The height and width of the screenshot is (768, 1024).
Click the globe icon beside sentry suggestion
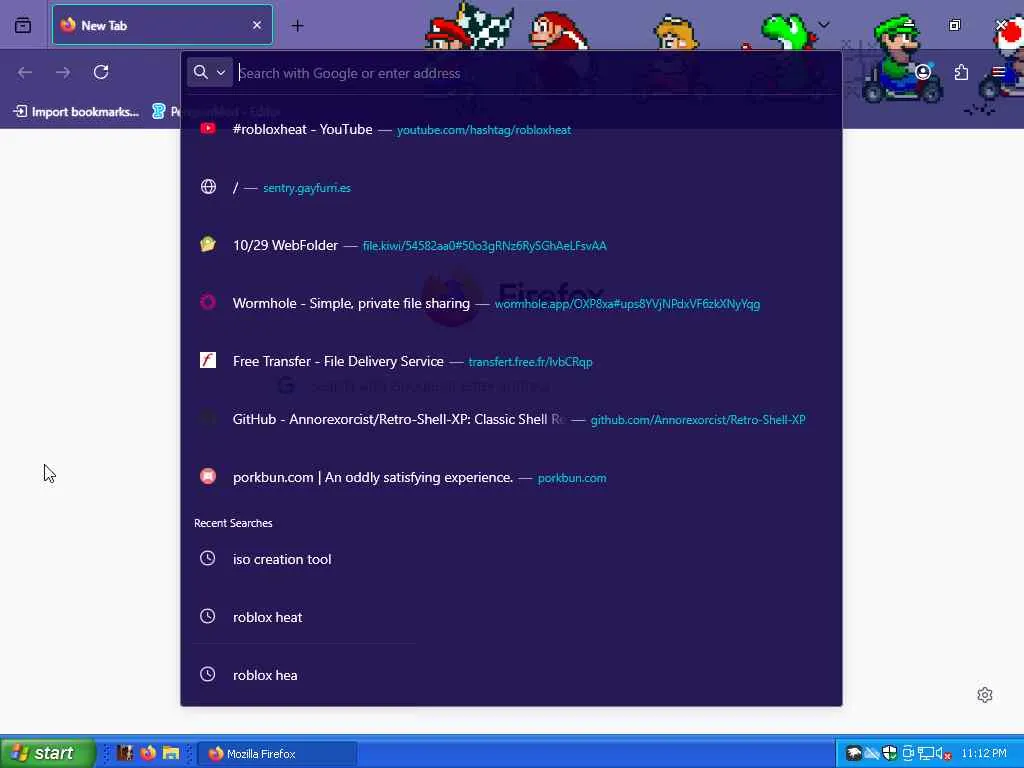tap(208, 187)
